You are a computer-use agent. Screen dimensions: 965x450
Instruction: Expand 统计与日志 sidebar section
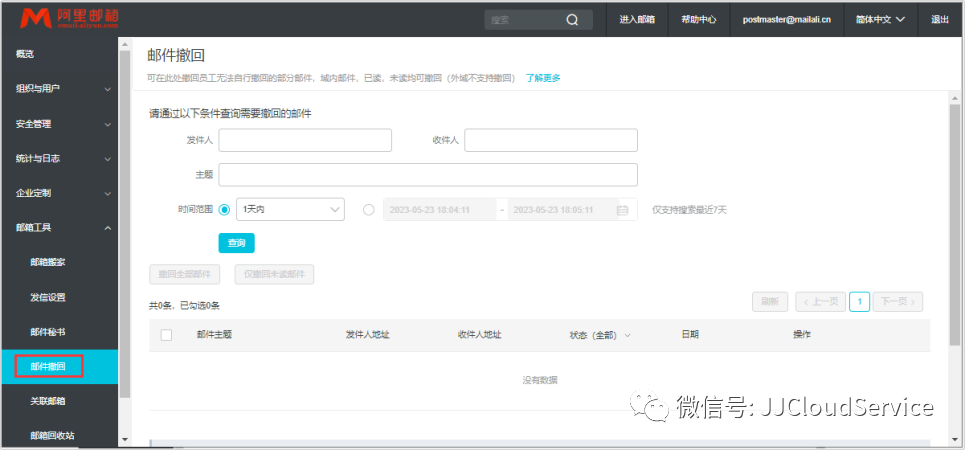point(58,158)
